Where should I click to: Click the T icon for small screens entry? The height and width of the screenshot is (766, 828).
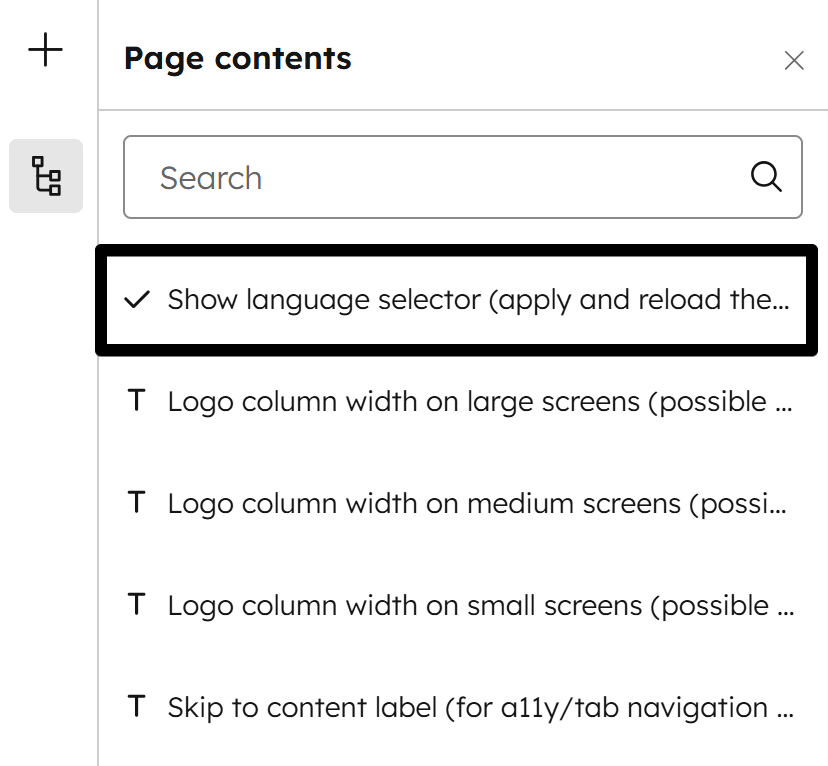137,605
